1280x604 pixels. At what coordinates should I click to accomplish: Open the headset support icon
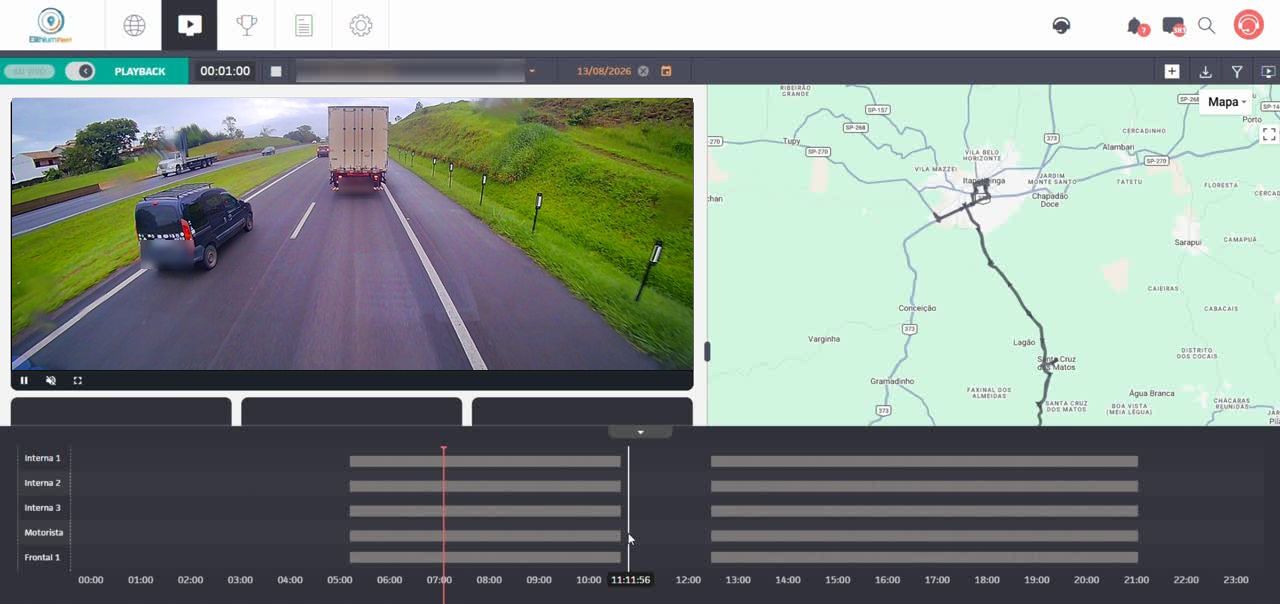point(1062,26)
